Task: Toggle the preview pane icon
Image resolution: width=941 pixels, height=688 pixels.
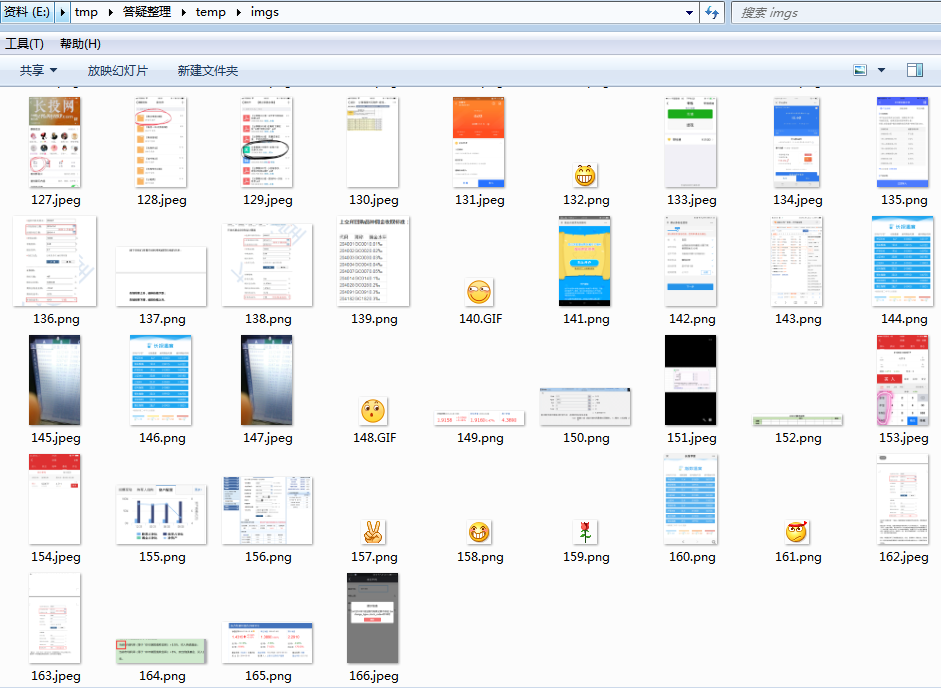Action: (915, 70)
